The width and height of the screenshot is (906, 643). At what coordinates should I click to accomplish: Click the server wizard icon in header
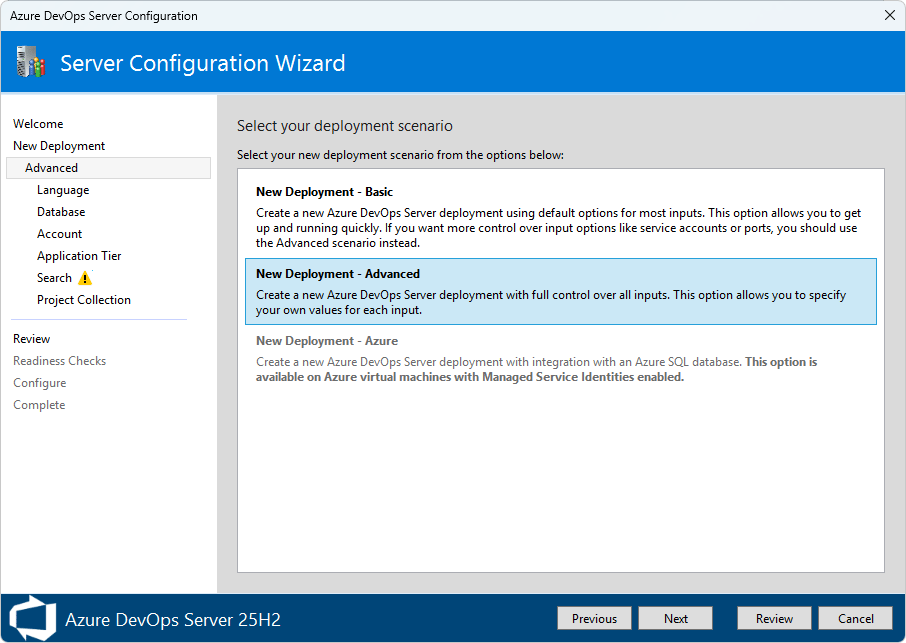31,63
